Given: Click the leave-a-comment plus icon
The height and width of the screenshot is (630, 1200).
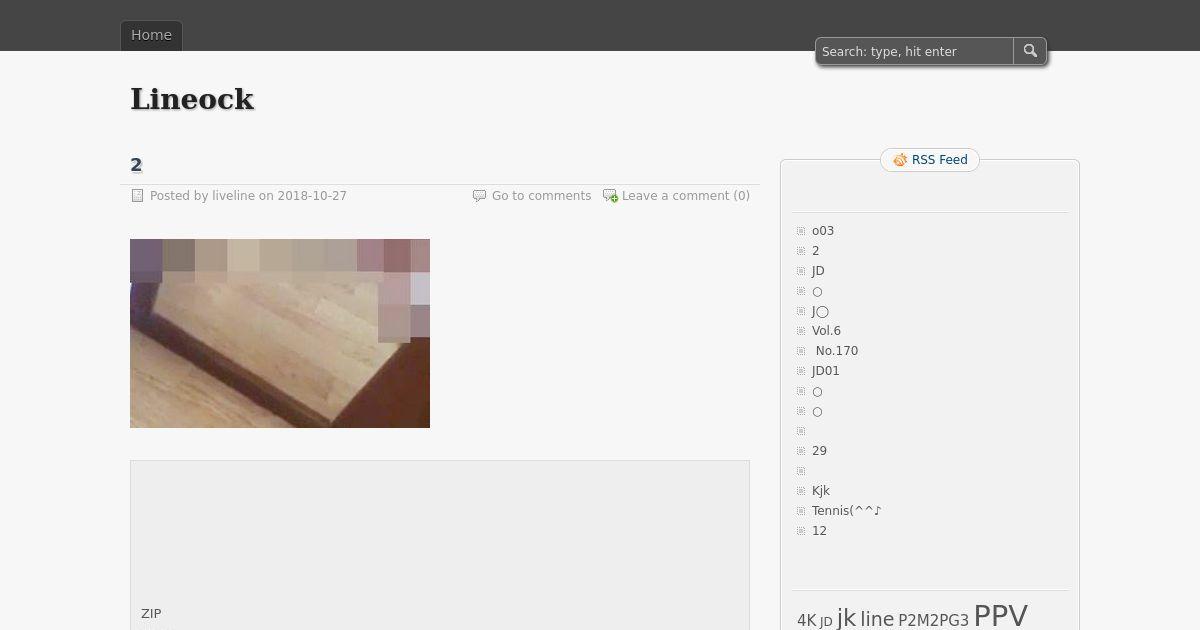Looking at the screenshot, I should point(610,196).
